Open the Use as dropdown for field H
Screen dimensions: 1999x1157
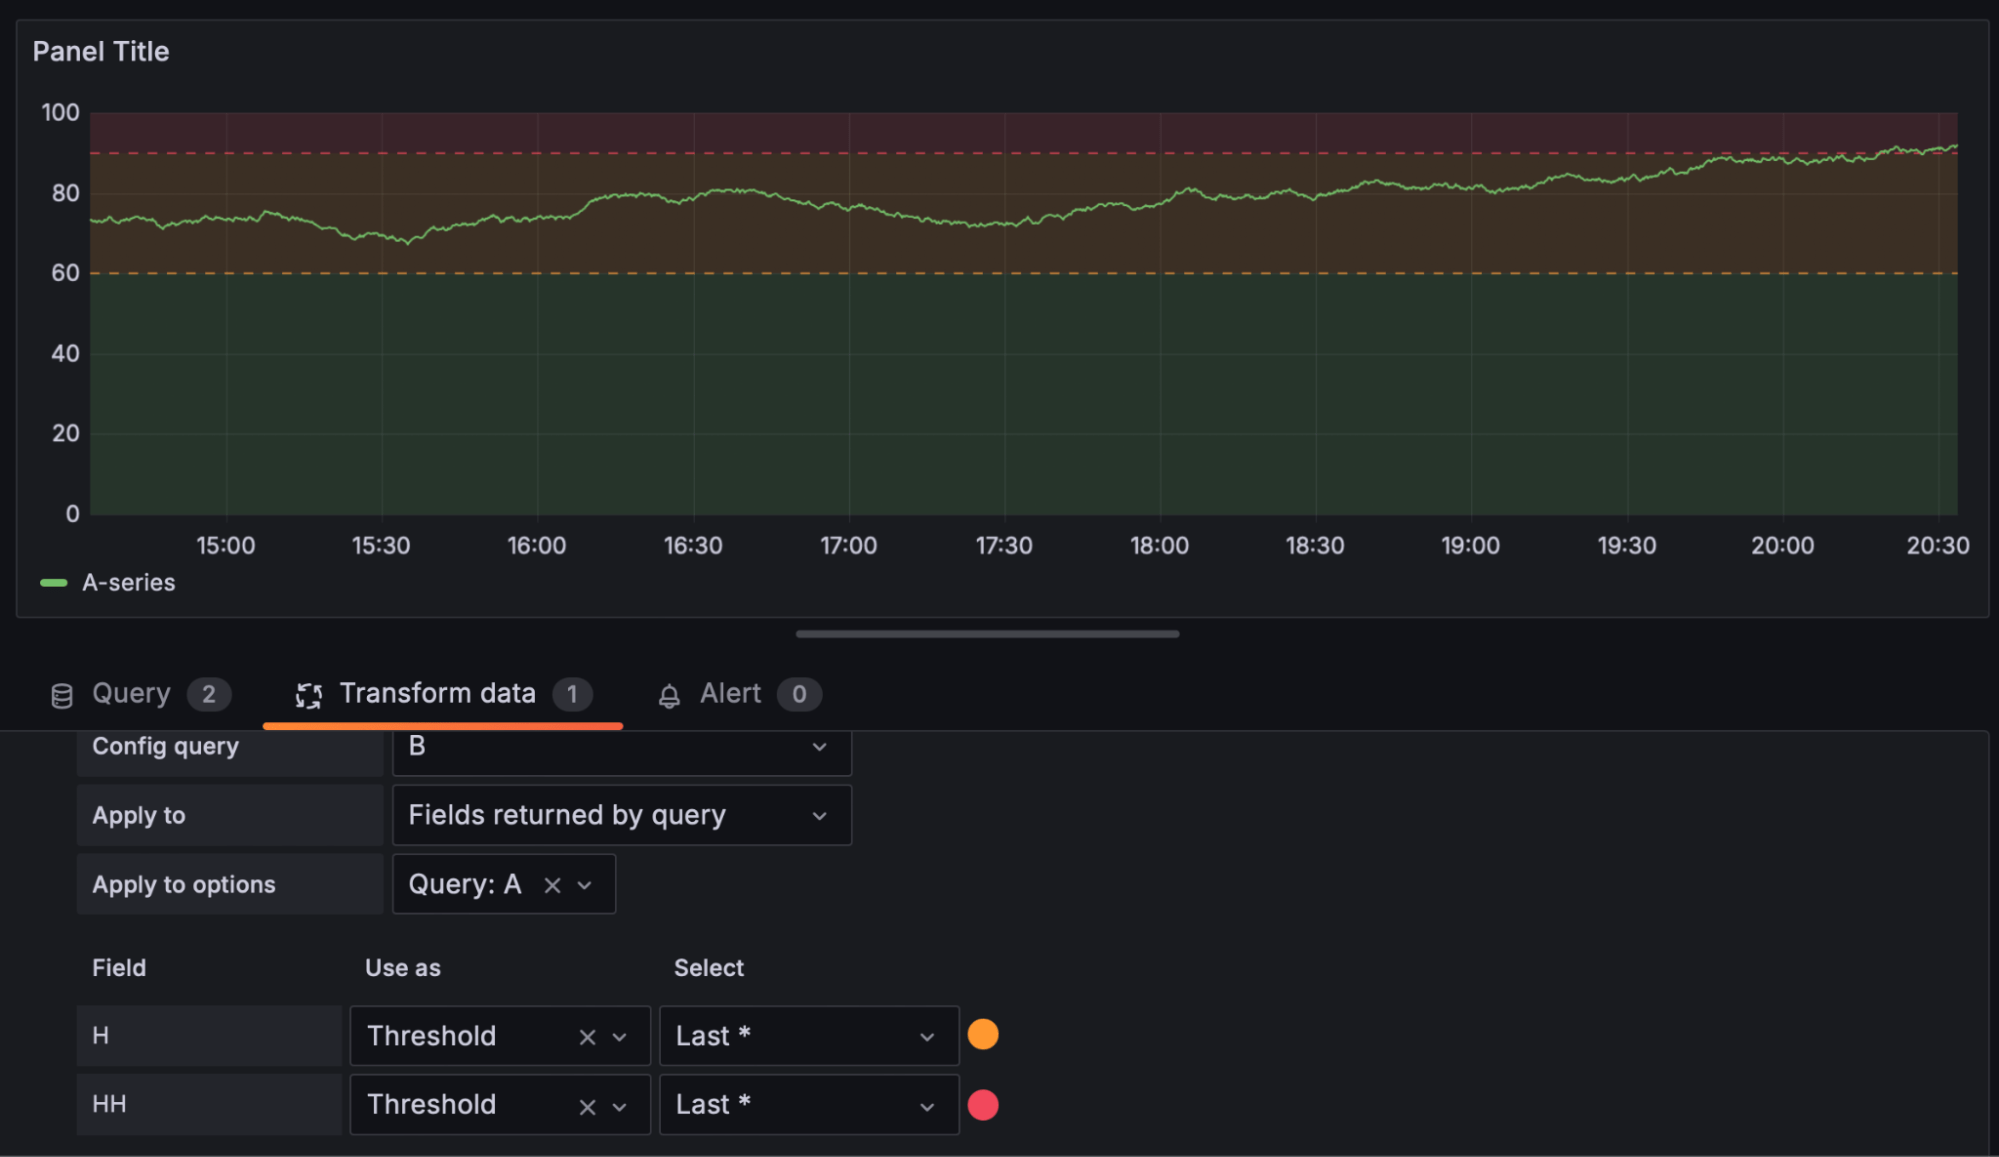point(619,1036)
